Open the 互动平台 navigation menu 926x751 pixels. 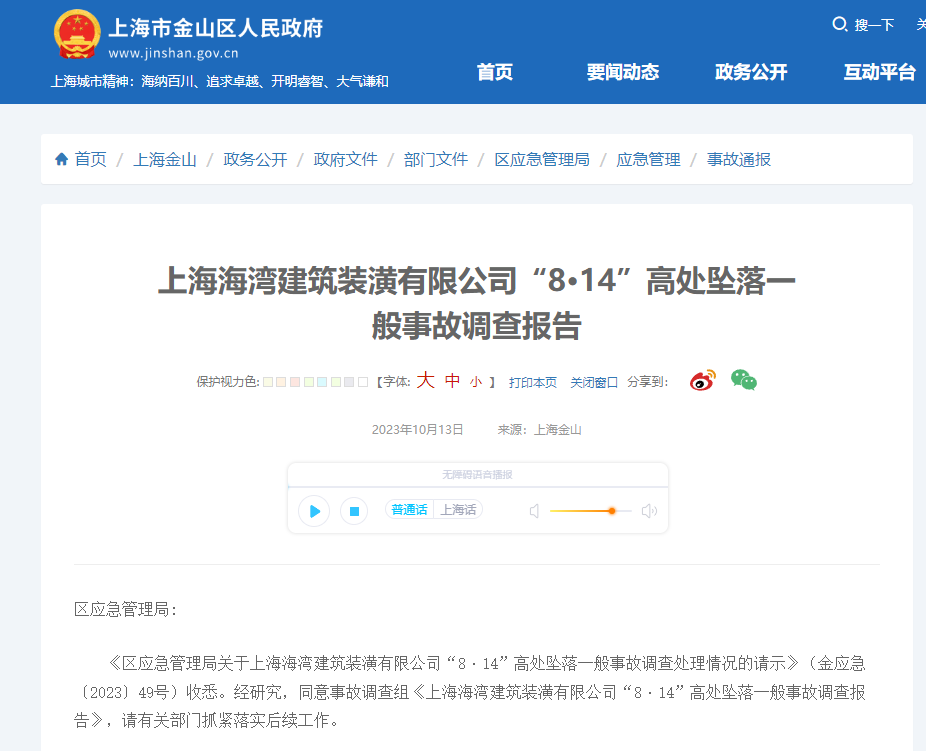(x=879, y=72)
